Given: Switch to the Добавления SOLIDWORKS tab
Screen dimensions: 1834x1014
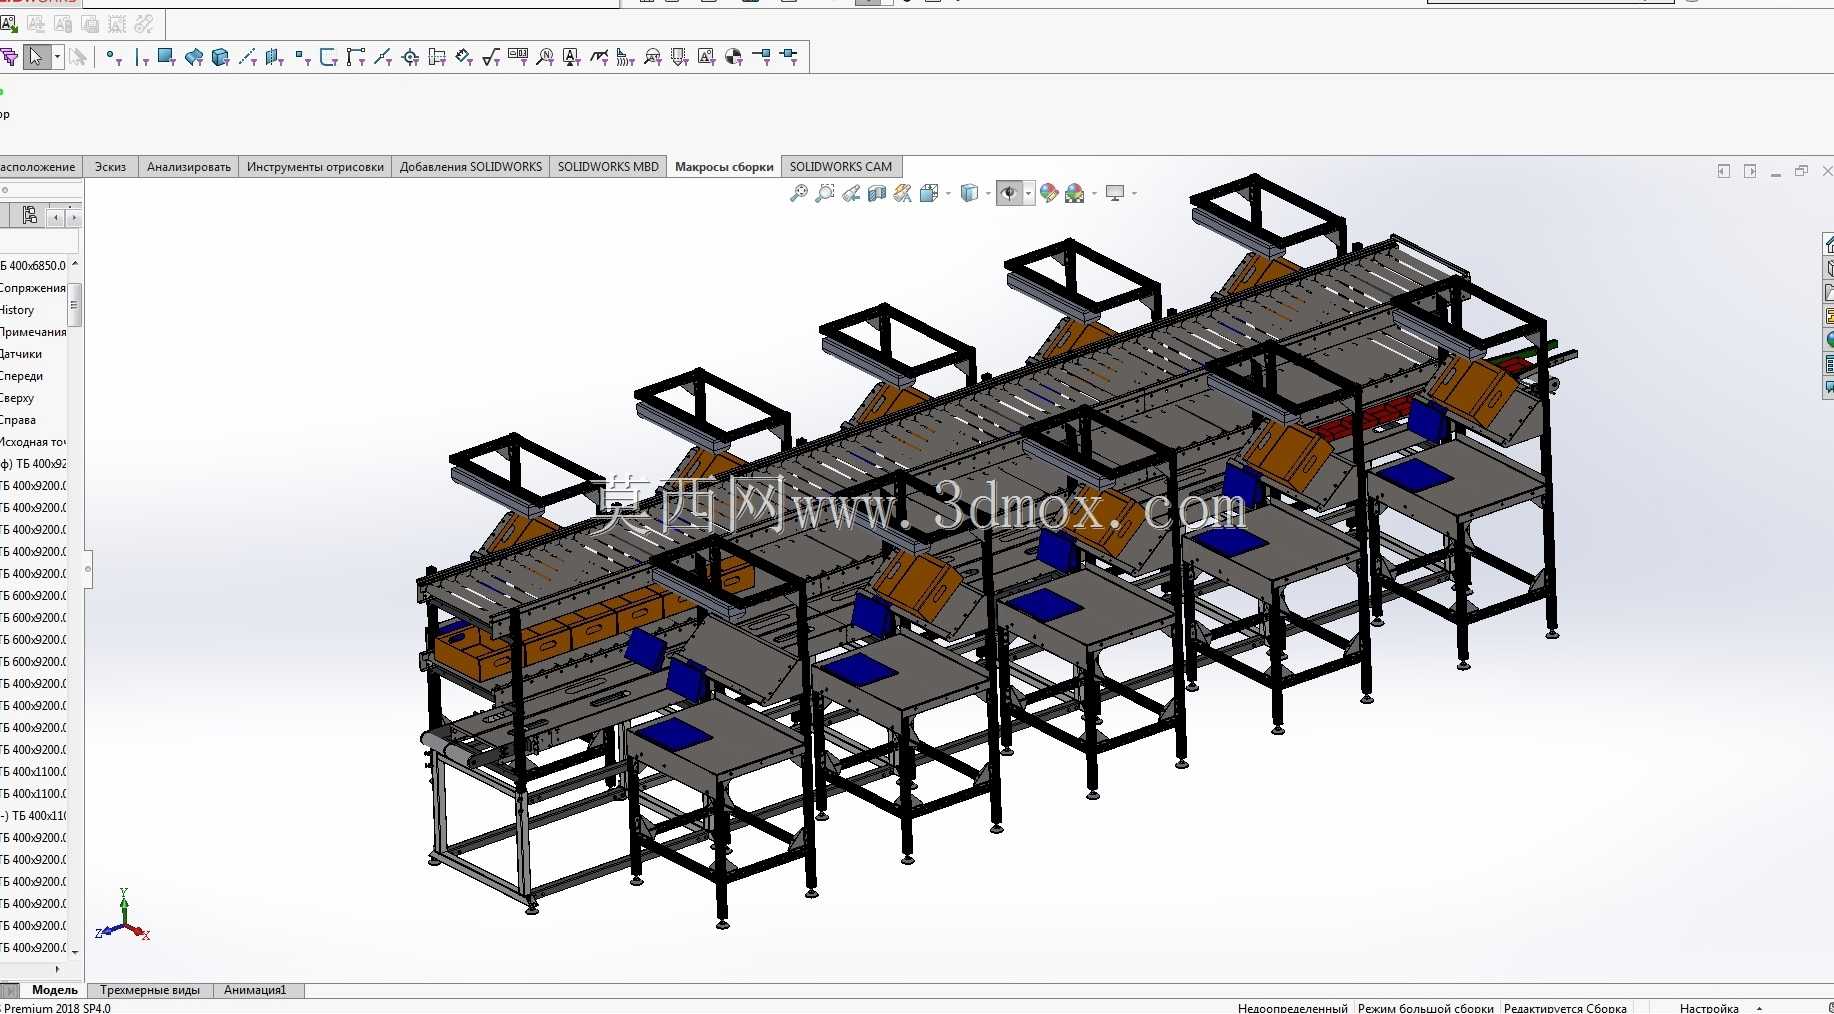Looking at the screenshot, I should (x=470, y=167).
